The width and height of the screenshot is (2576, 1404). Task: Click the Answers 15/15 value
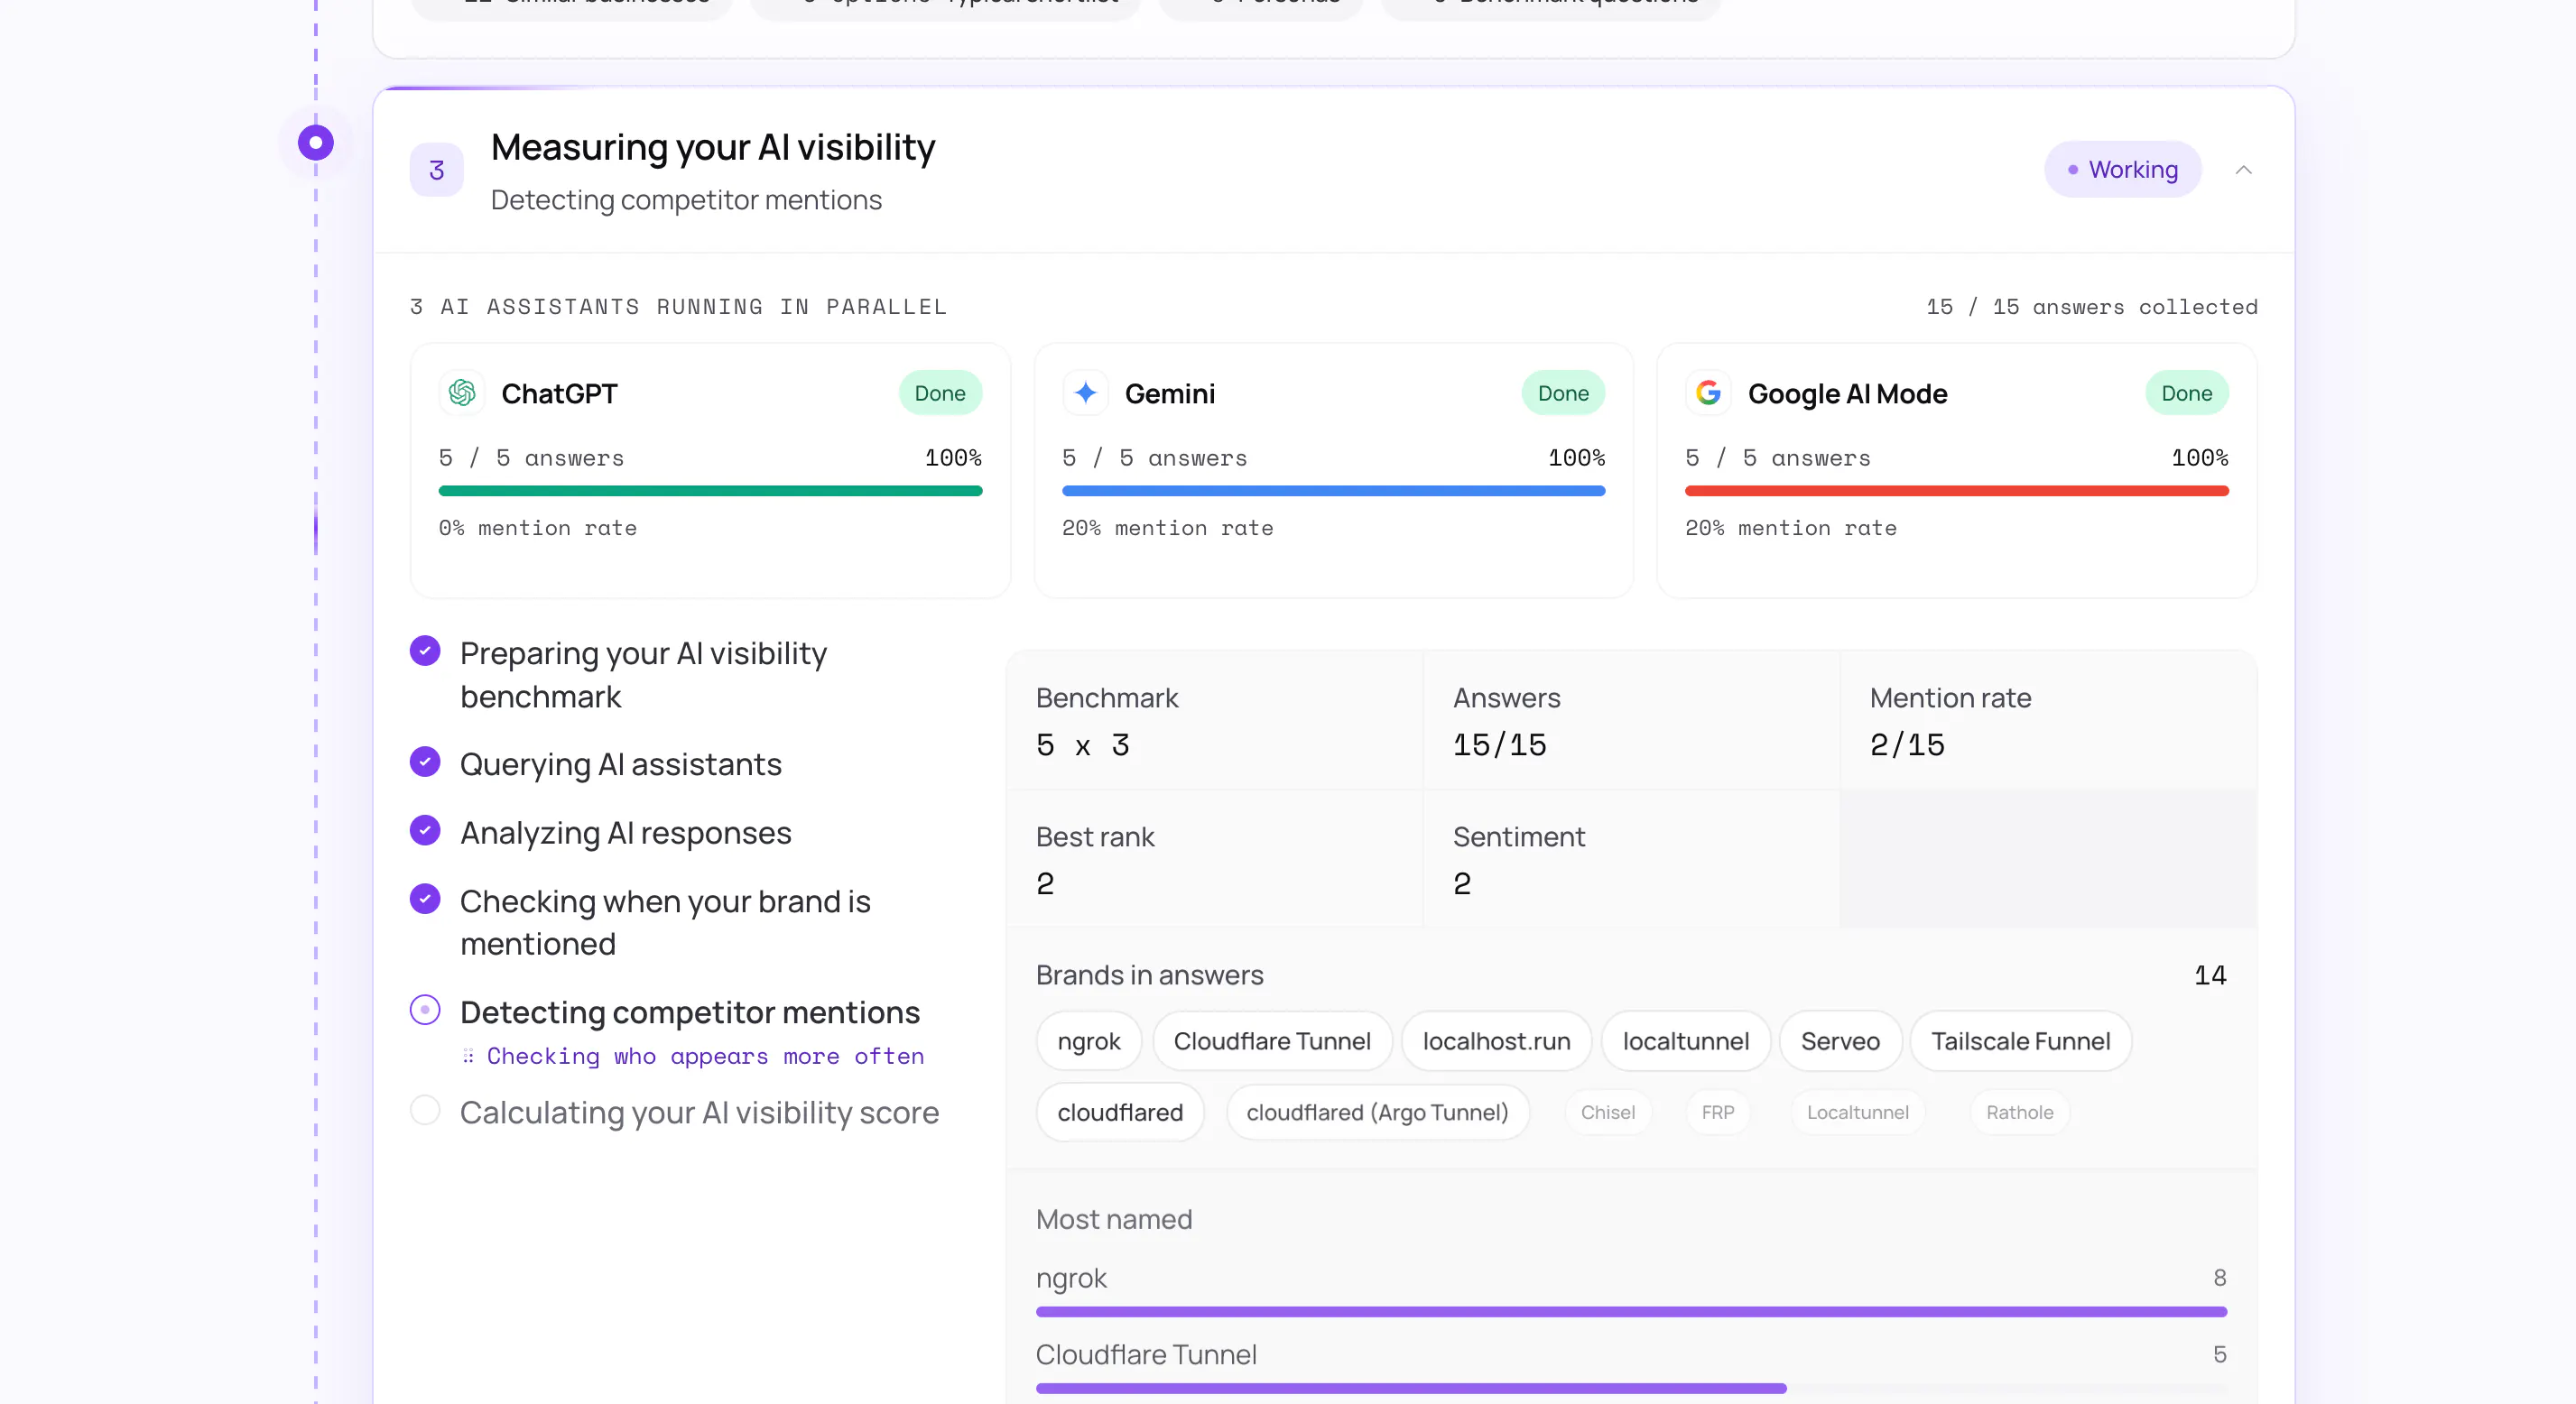pos(1499,745)
